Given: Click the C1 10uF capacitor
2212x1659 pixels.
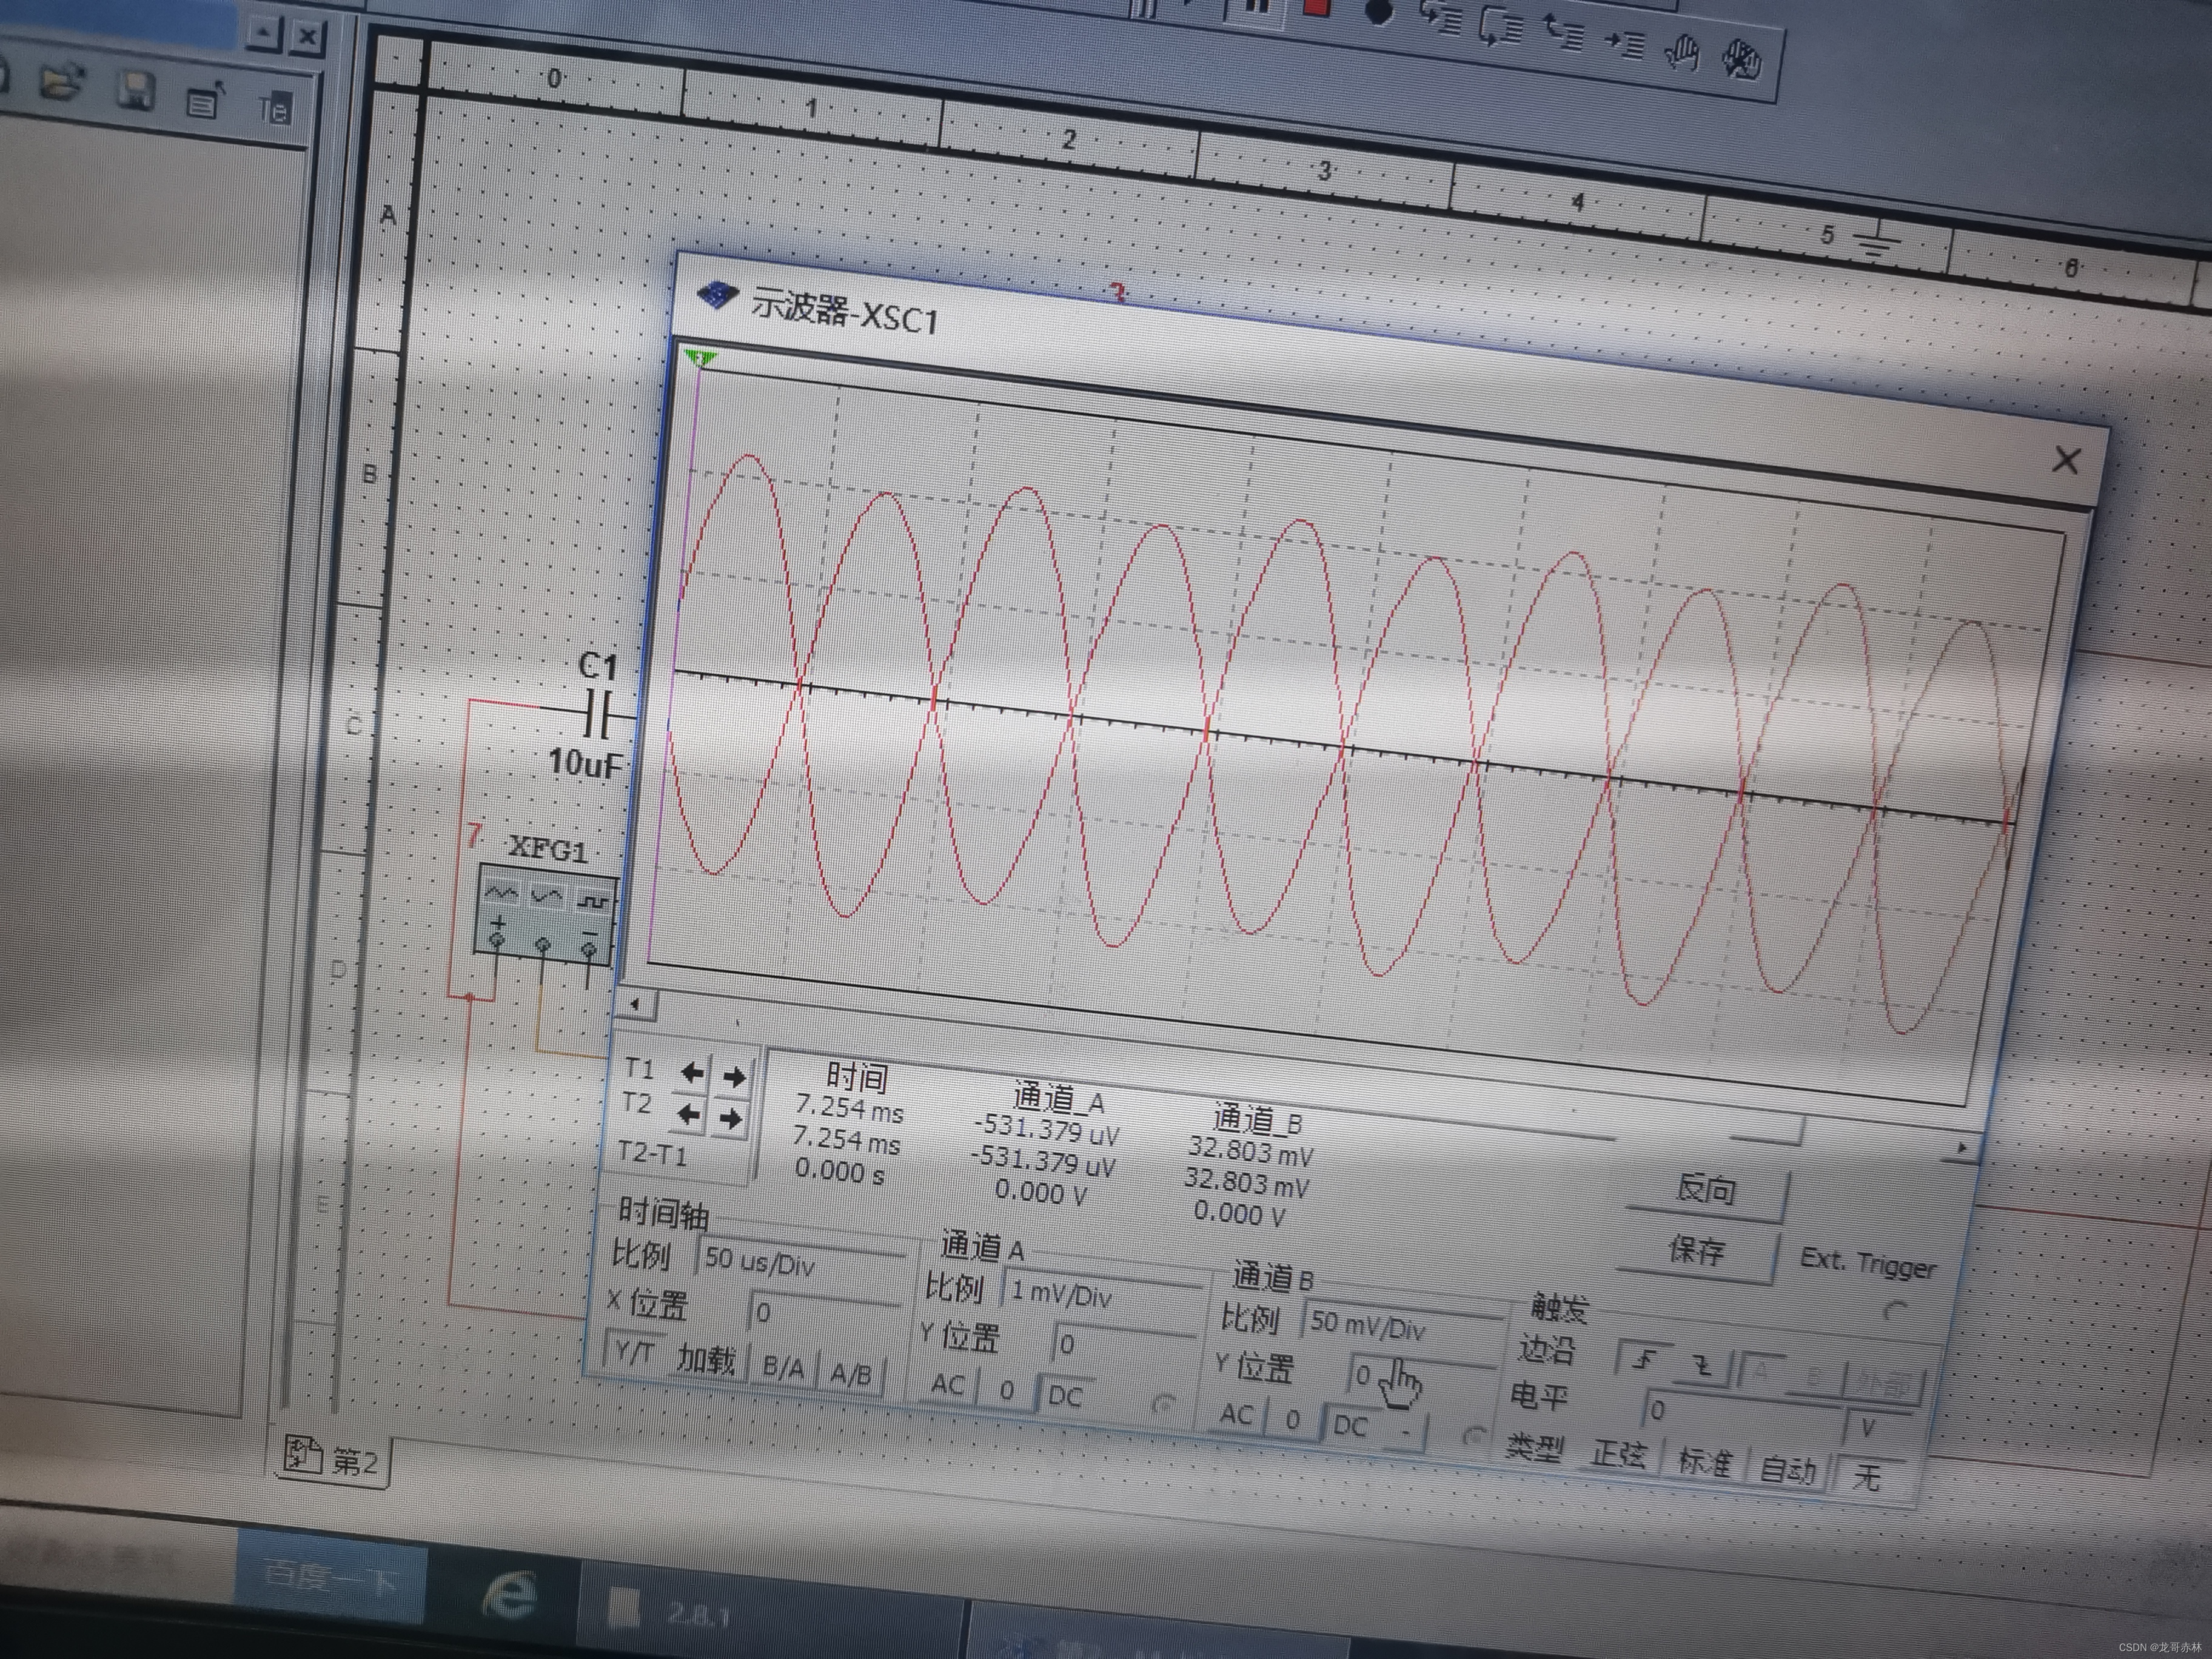Looking at the screenshot, I should point(598,716).
